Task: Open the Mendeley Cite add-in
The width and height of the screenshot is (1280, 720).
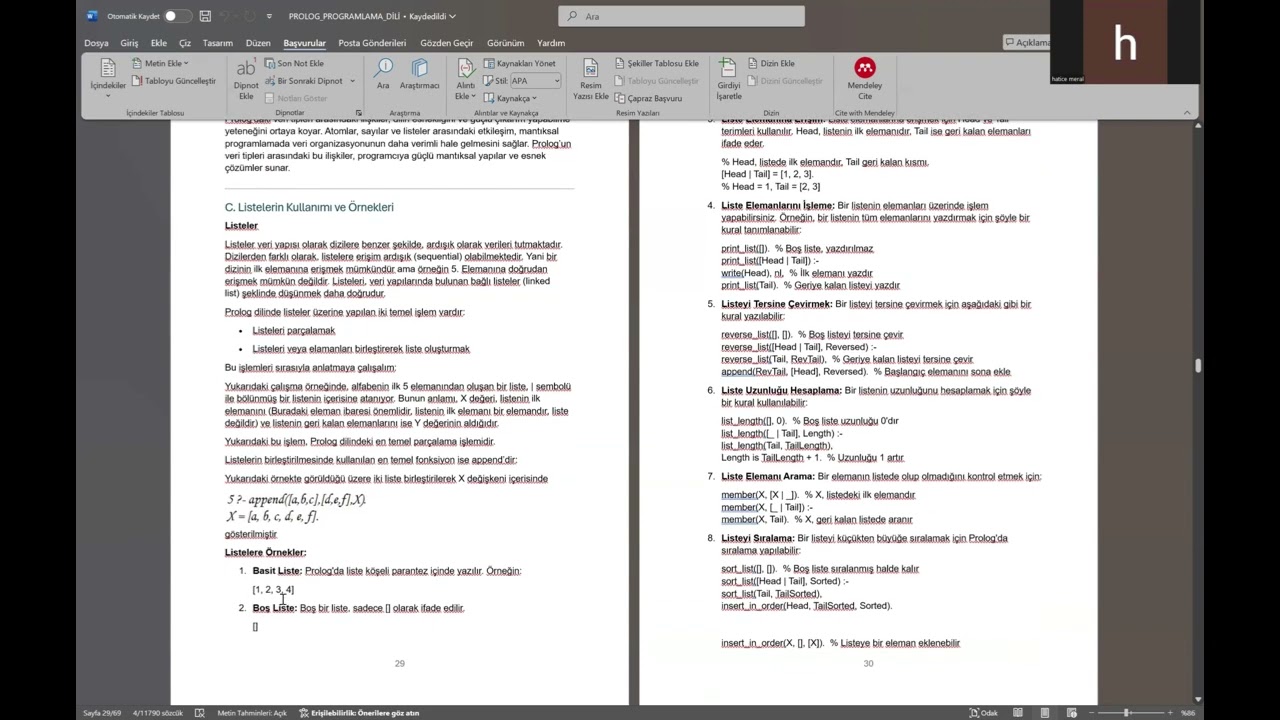Action: (x=865, y=79)
